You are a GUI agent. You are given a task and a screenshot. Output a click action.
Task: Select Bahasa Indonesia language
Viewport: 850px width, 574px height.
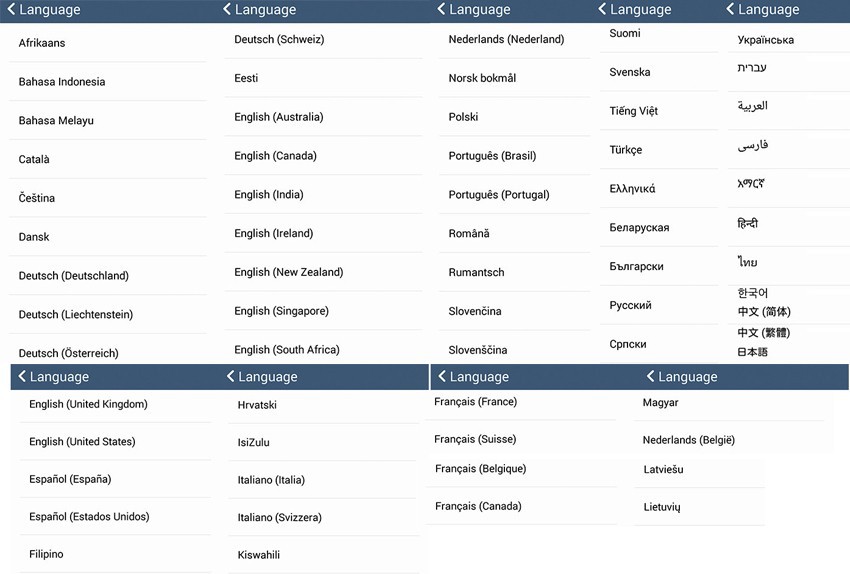[62, 82]
